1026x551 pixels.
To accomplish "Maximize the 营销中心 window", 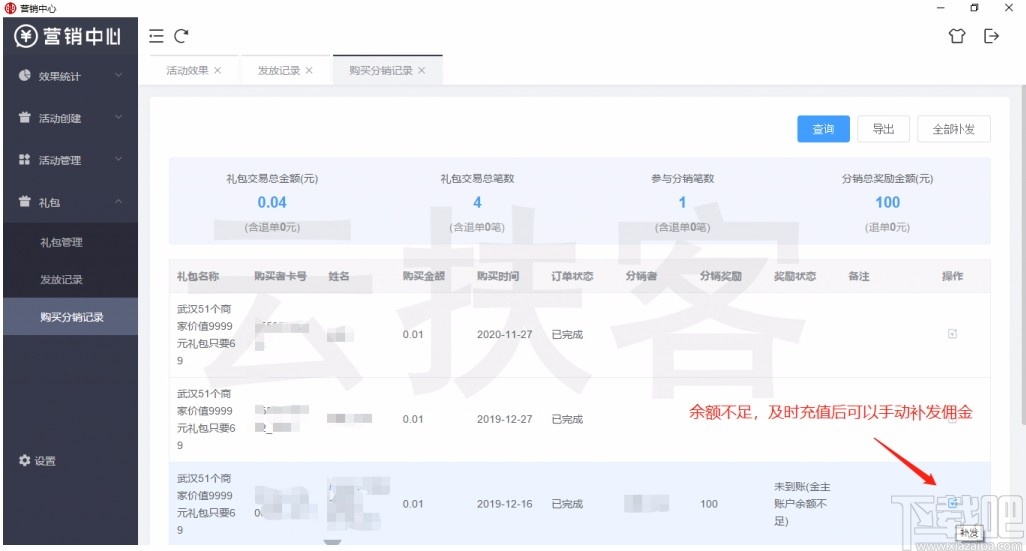I will coord(974,8).
